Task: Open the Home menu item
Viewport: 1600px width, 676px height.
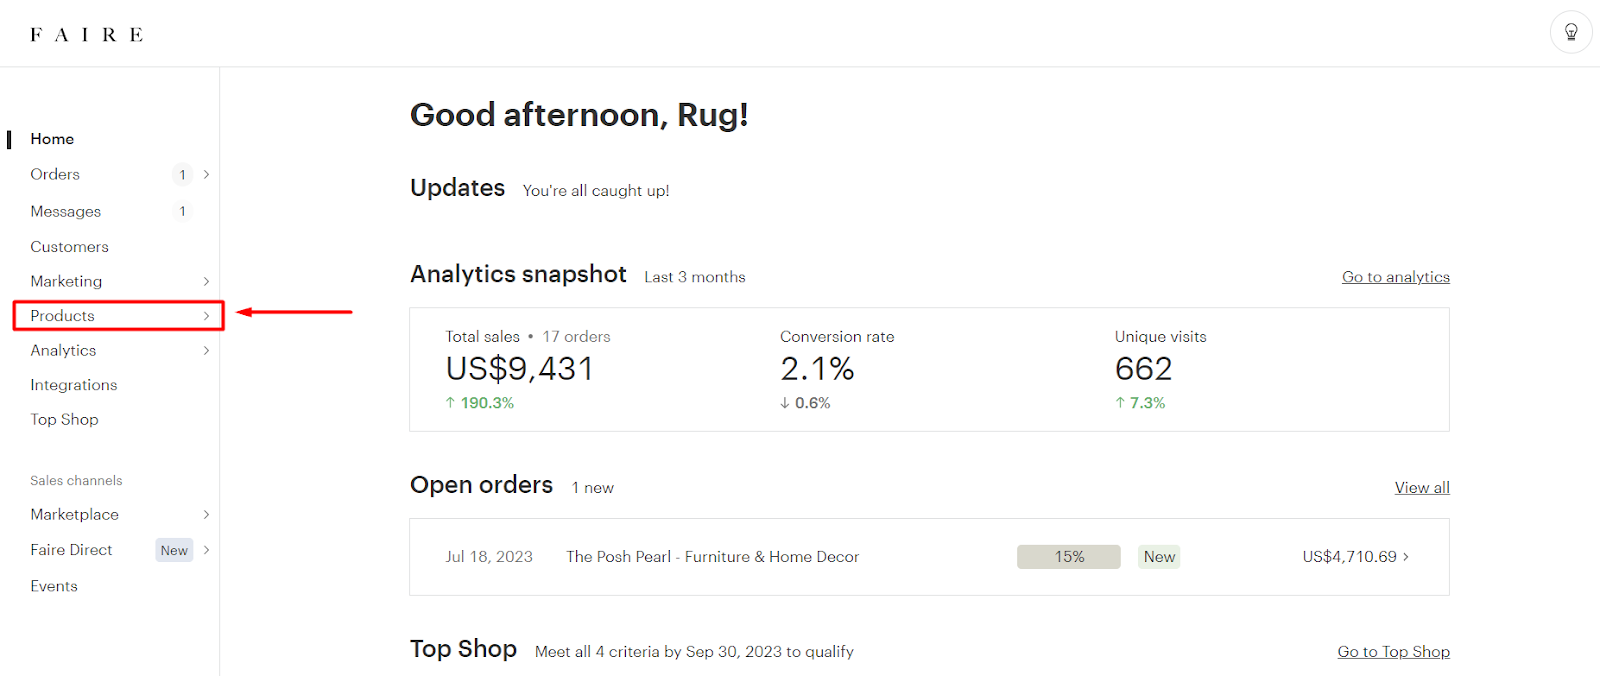Action: [52, 139]
